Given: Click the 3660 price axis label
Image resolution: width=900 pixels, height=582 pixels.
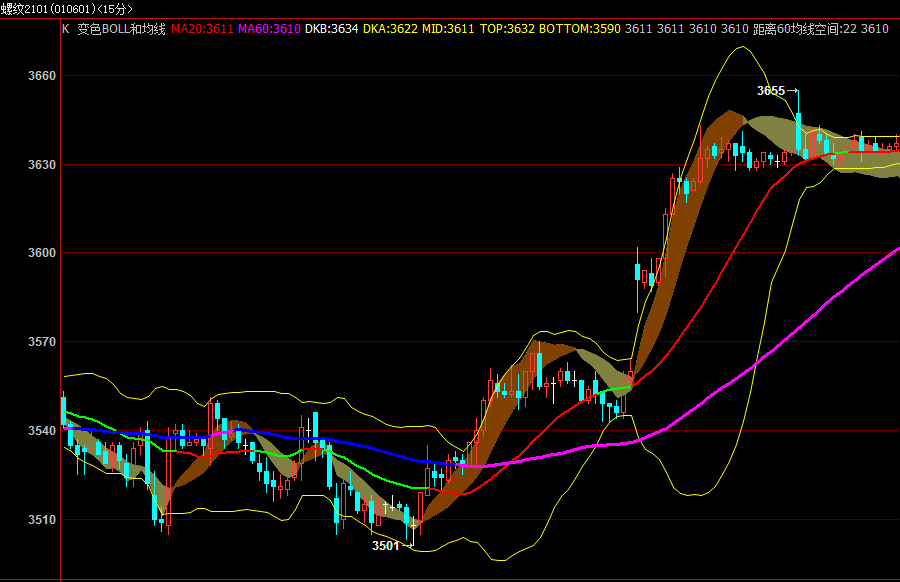Looking at the screenshot, I should tap(42, 76).
